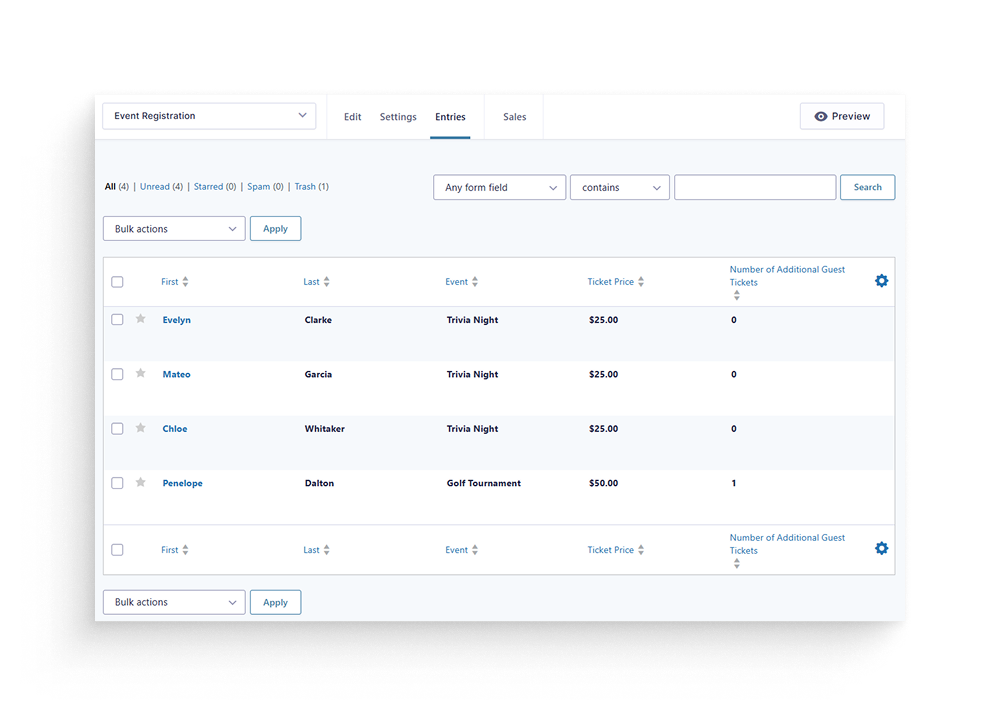Image resolution: width=1001 pixels, height=725 pixels.
Task: Open the top Bulk actions dropdown
Action: [x=174, y=228]
